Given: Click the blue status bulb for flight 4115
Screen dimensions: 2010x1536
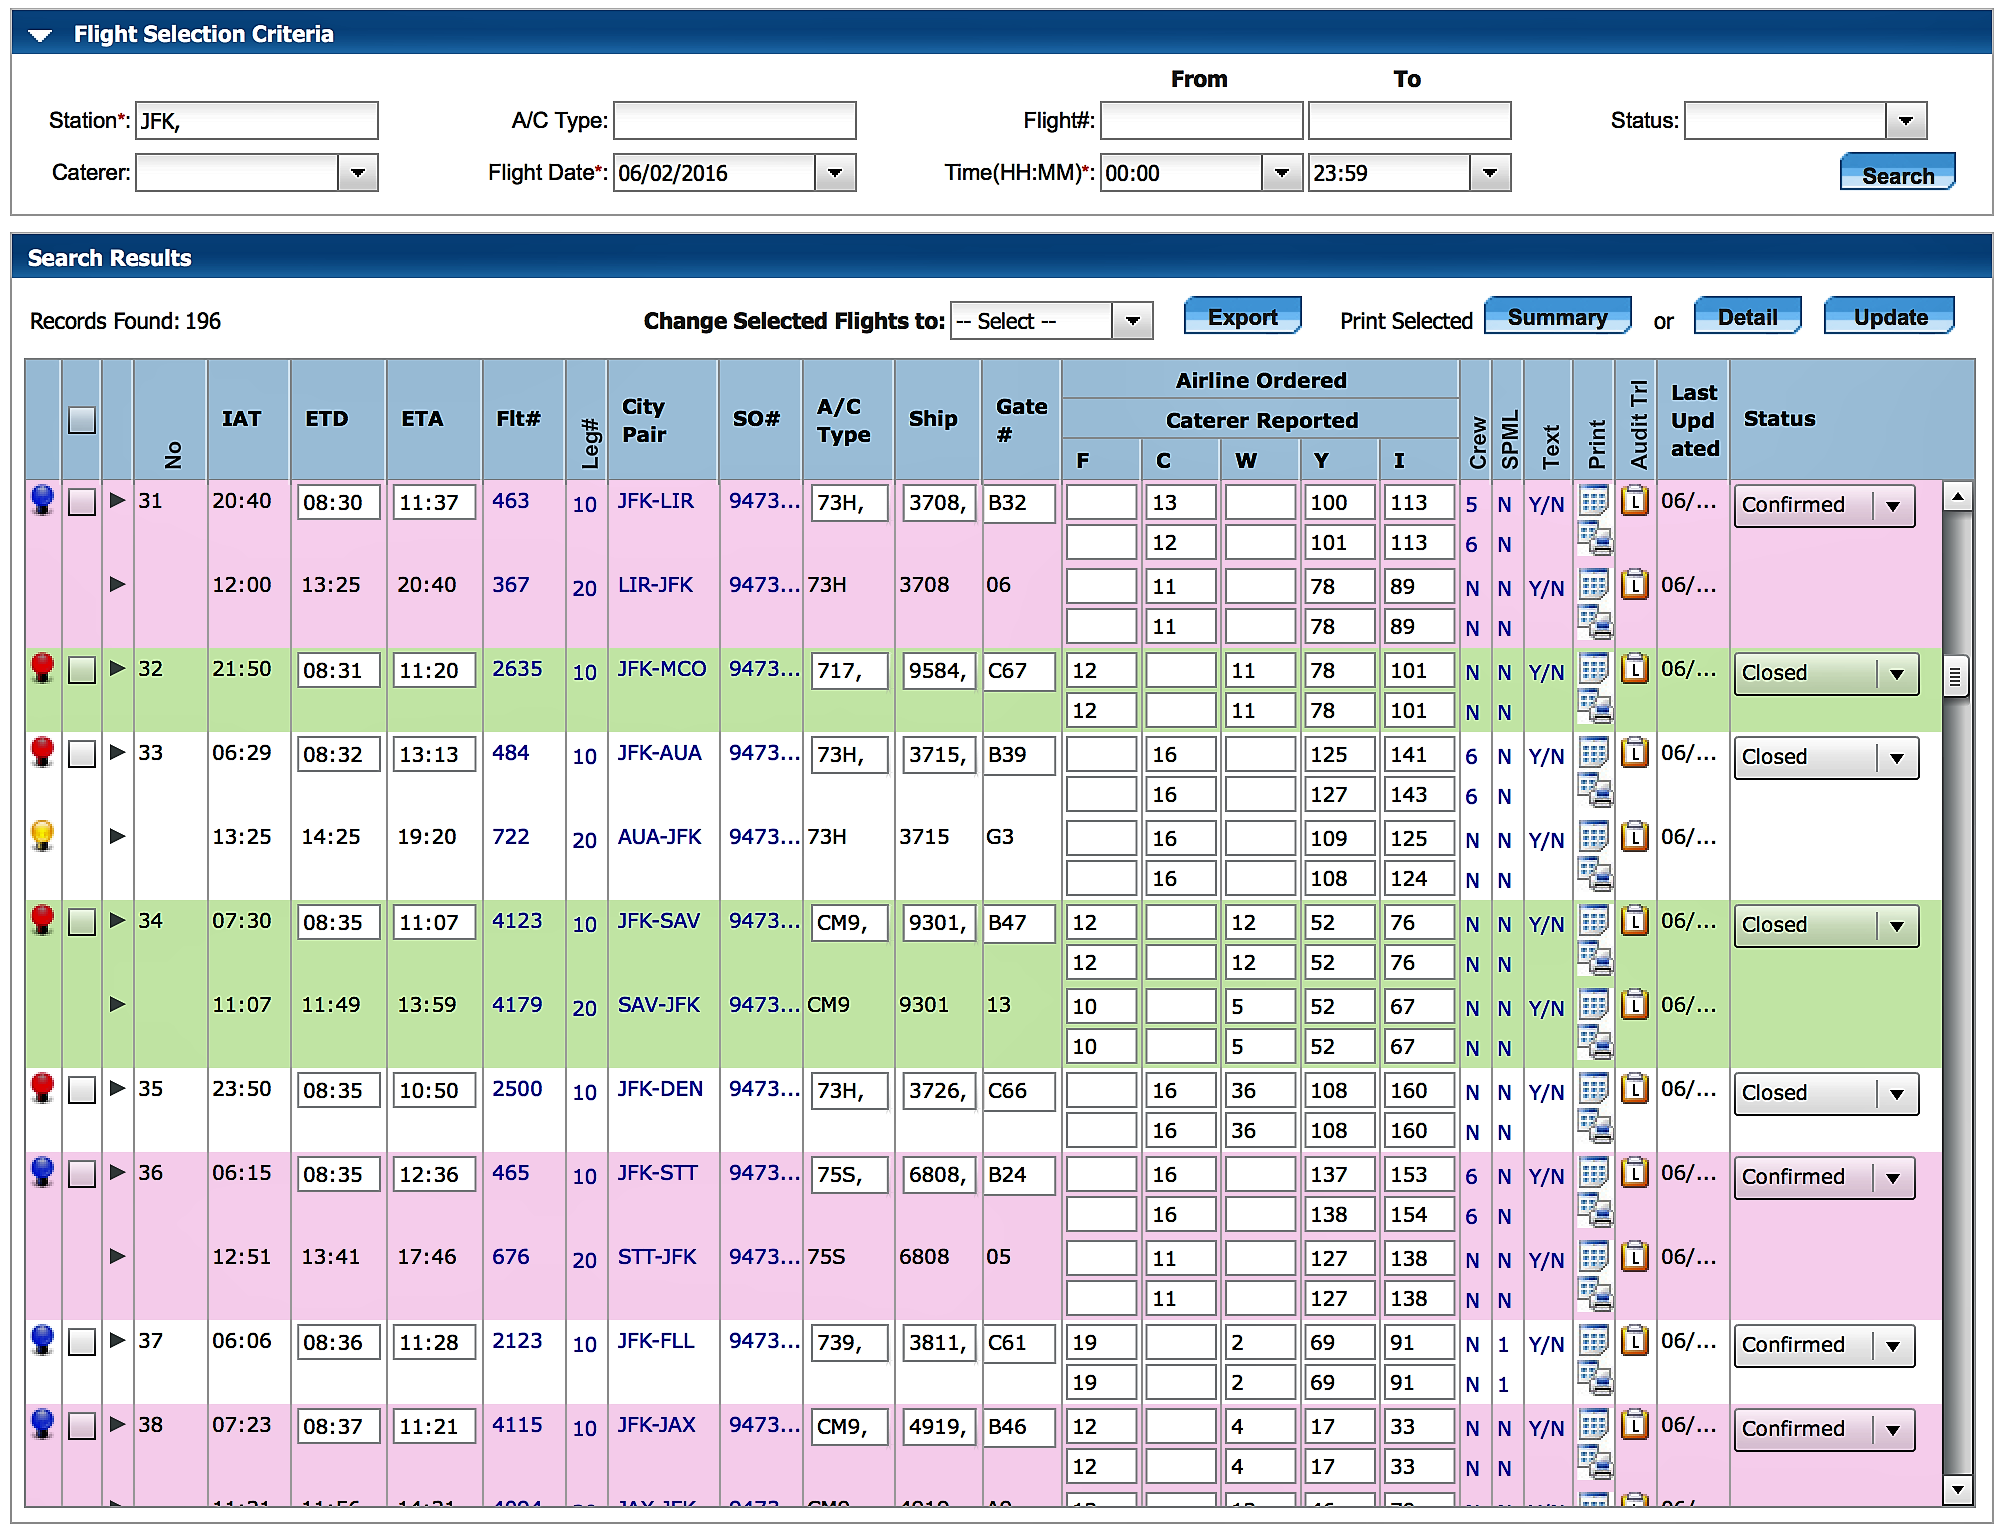Looking at the screenshot, I should (x=42, y=1423).
